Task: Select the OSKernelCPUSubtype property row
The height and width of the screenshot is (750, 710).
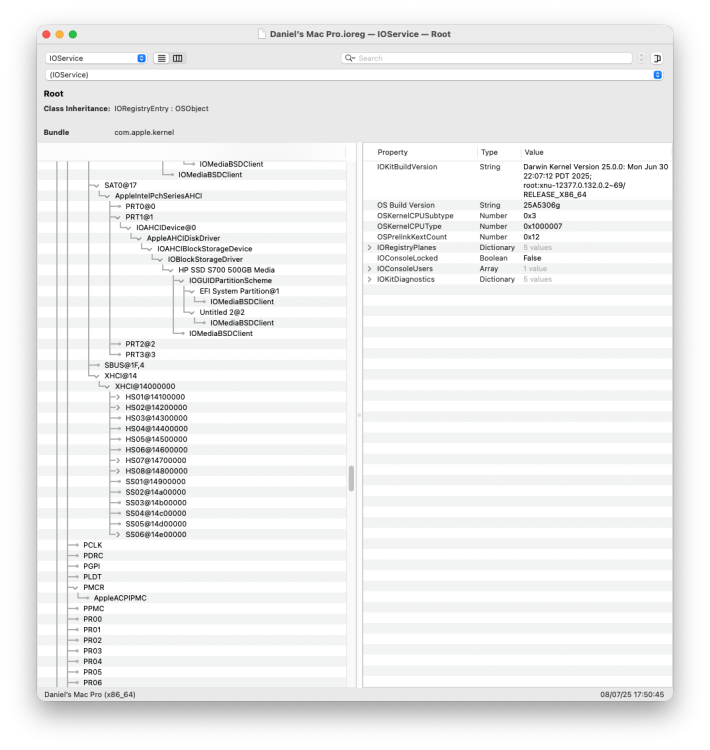Action: point(518,216)
